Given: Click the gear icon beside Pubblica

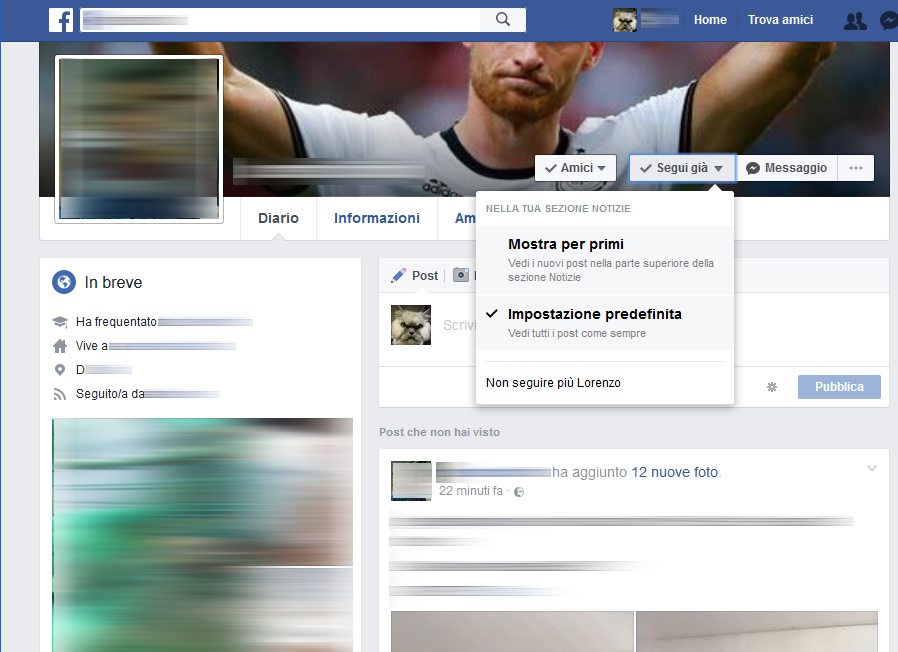Looking at the screenshot, I should tap(771, 387).
